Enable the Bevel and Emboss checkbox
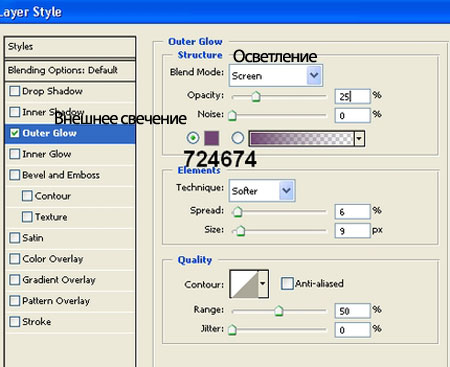 coord(15,175)
